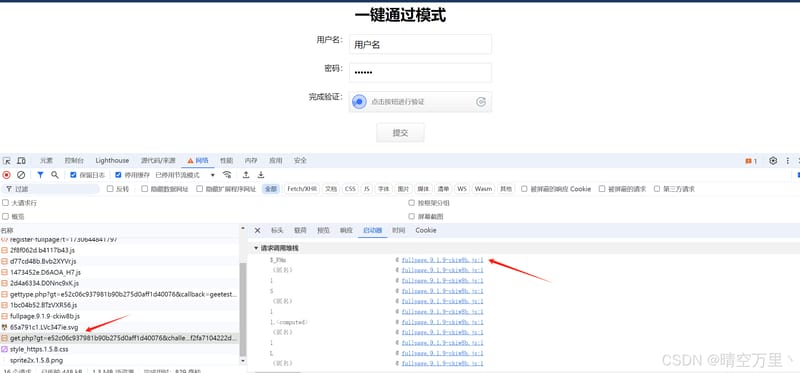800x373 pixels.
Task: Enable the 保留日志 checkbox
Action: point(73,175)
